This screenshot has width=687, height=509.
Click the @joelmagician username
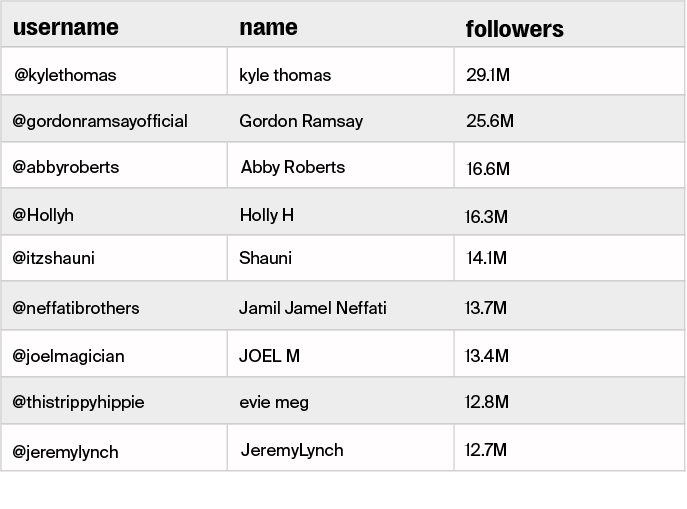[68, 356]
